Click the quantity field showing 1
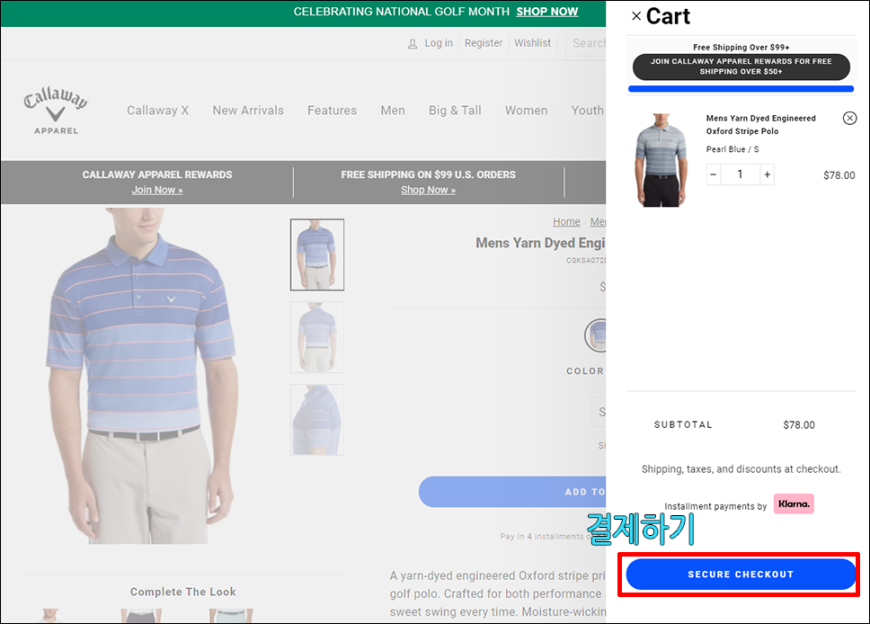Image resolution: width=870 pixels, height=624 pixels. click(x=740, y=175)
